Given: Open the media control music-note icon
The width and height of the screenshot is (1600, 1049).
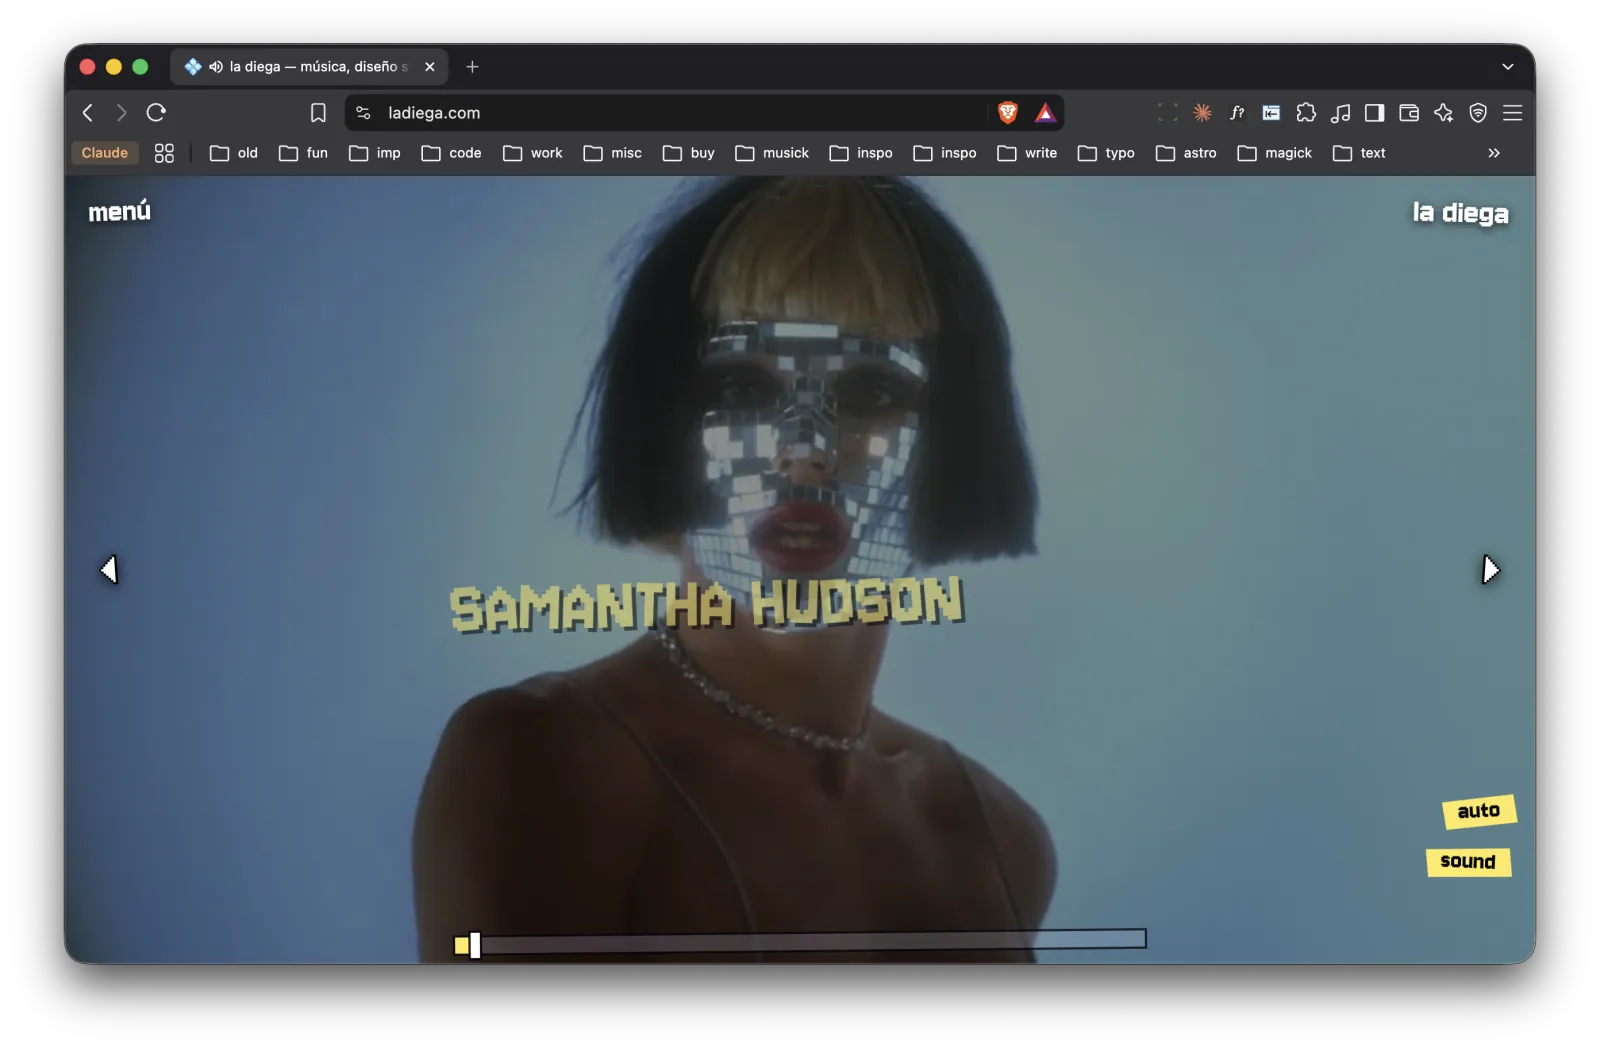Looking at the screenshot, I should pyautogui.click(x=1340, y=113).
